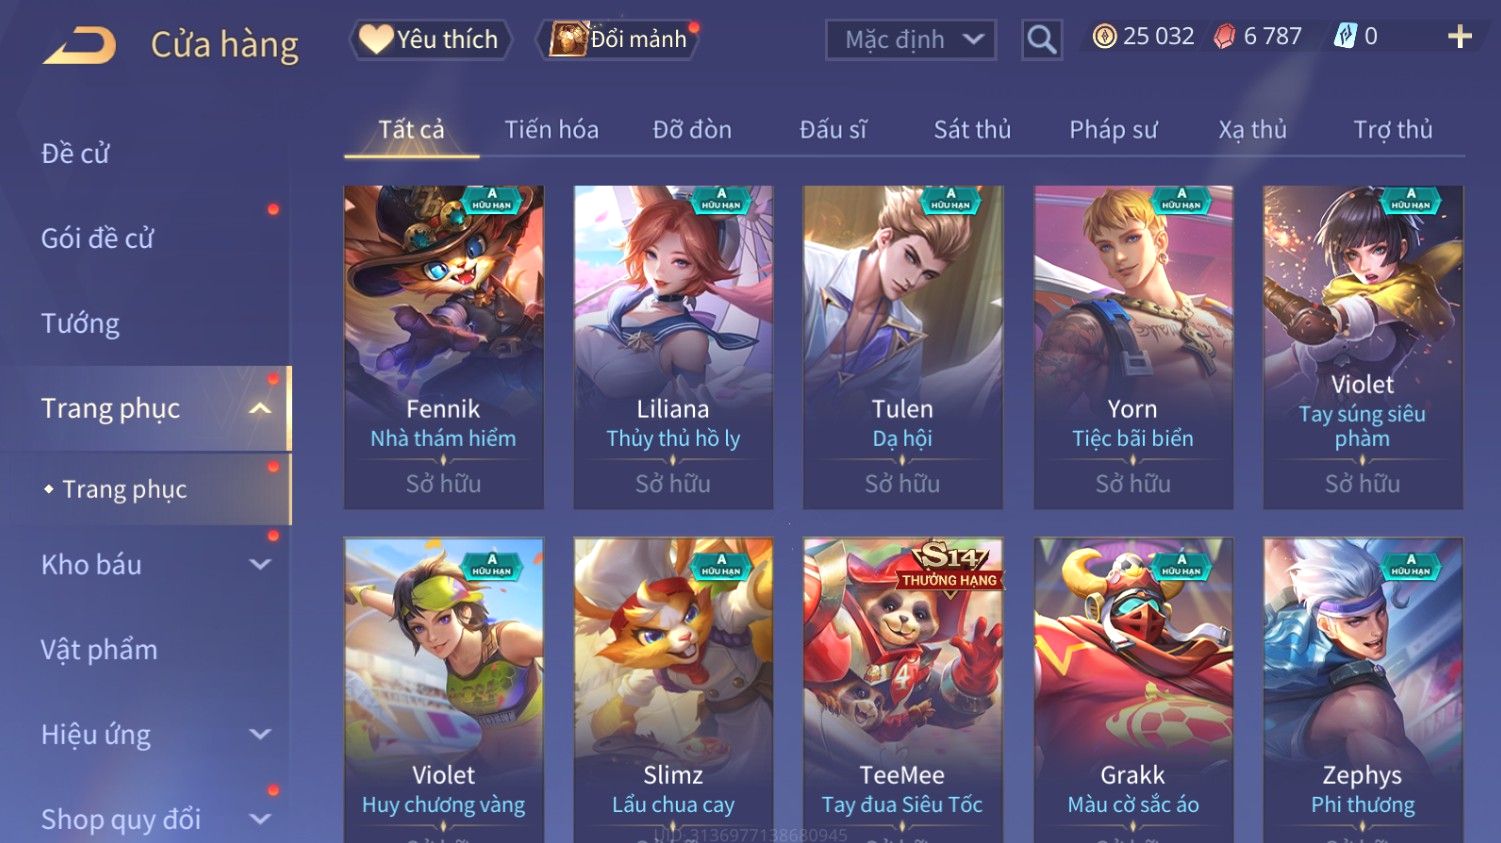Open the search magnifier icon
The image size is (1501, 843).
click(1041, 40)
